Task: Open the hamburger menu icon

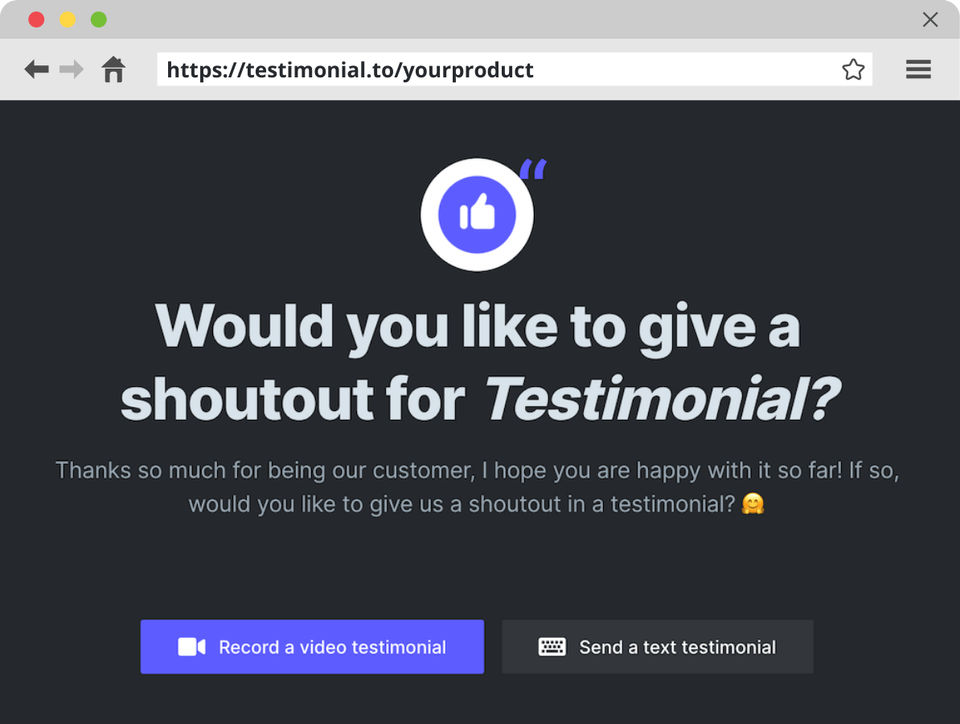Action: [918, 69]
